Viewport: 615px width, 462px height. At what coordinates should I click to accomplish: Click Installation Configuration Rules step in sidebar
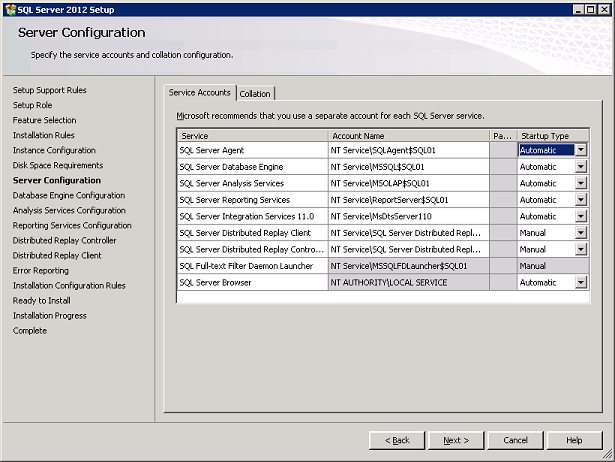[x=69, y=286]
